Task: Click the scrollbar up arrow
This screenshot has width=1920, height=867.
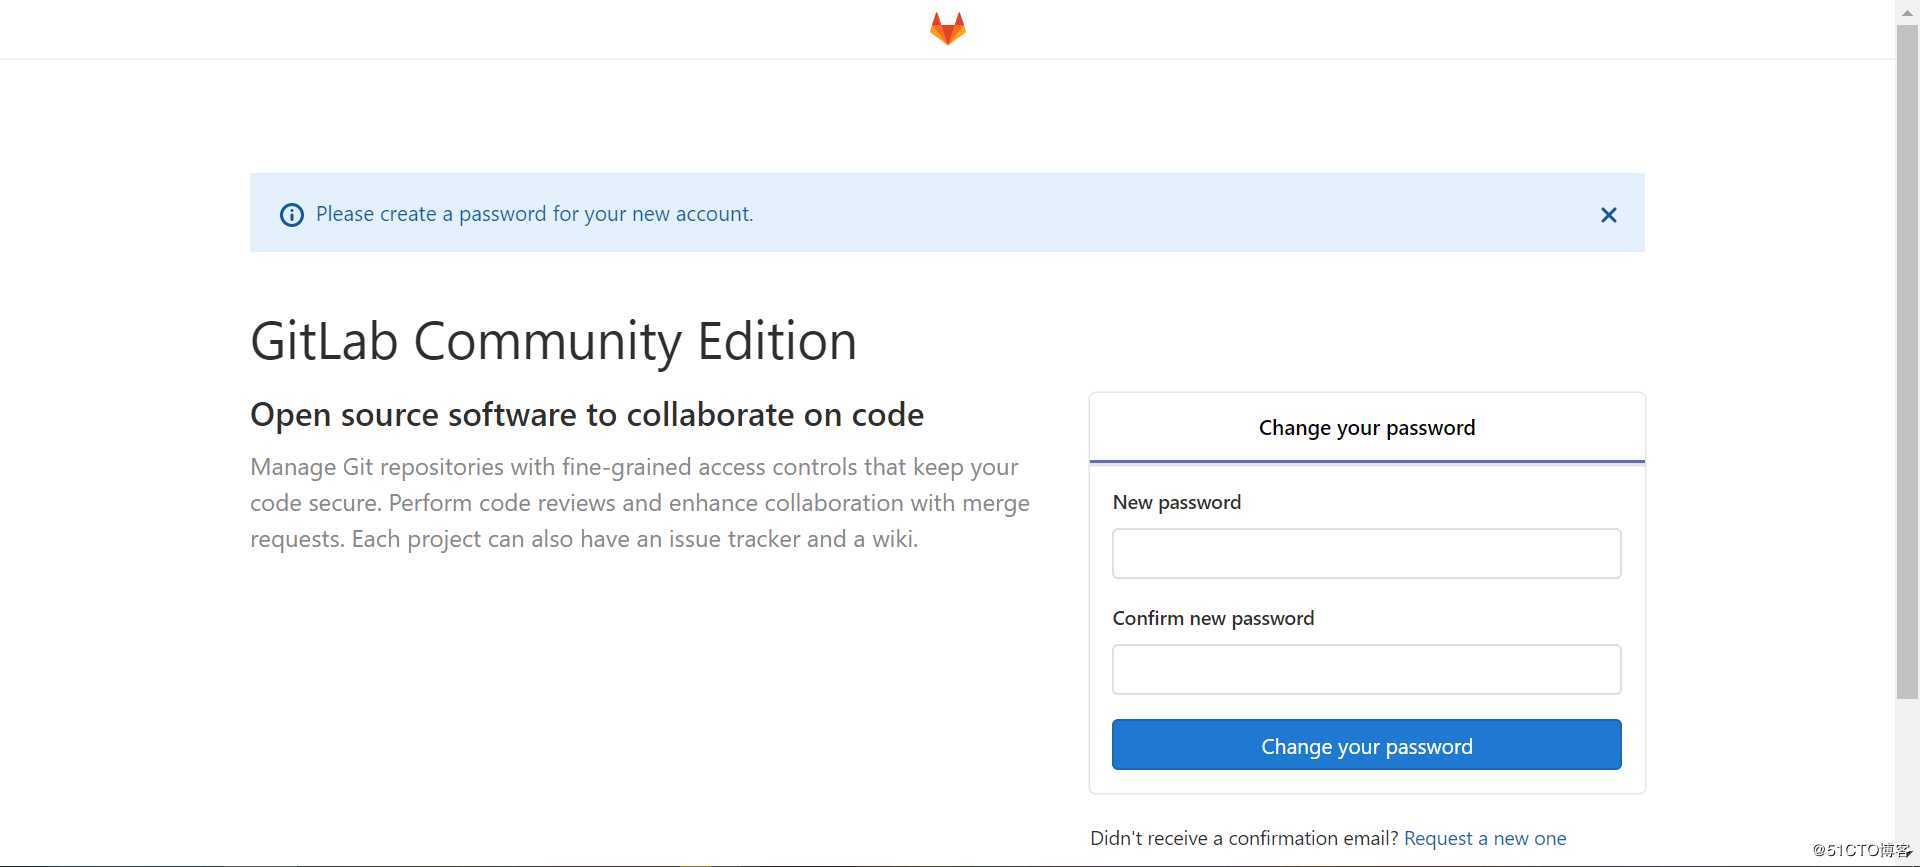Action: pyautogui.click(x=1907, y=11)
